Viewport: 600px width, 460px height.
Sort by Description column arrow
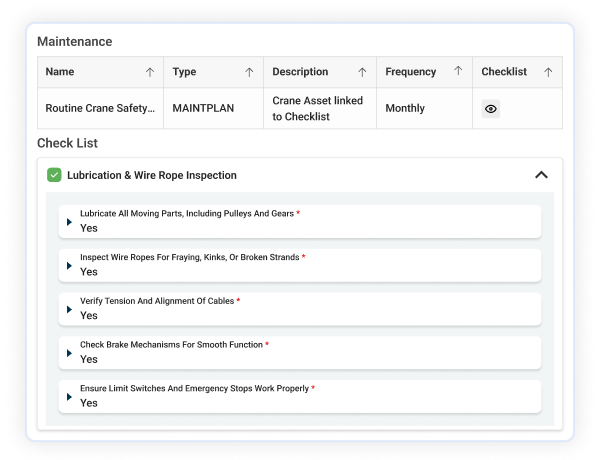[362, 72]
